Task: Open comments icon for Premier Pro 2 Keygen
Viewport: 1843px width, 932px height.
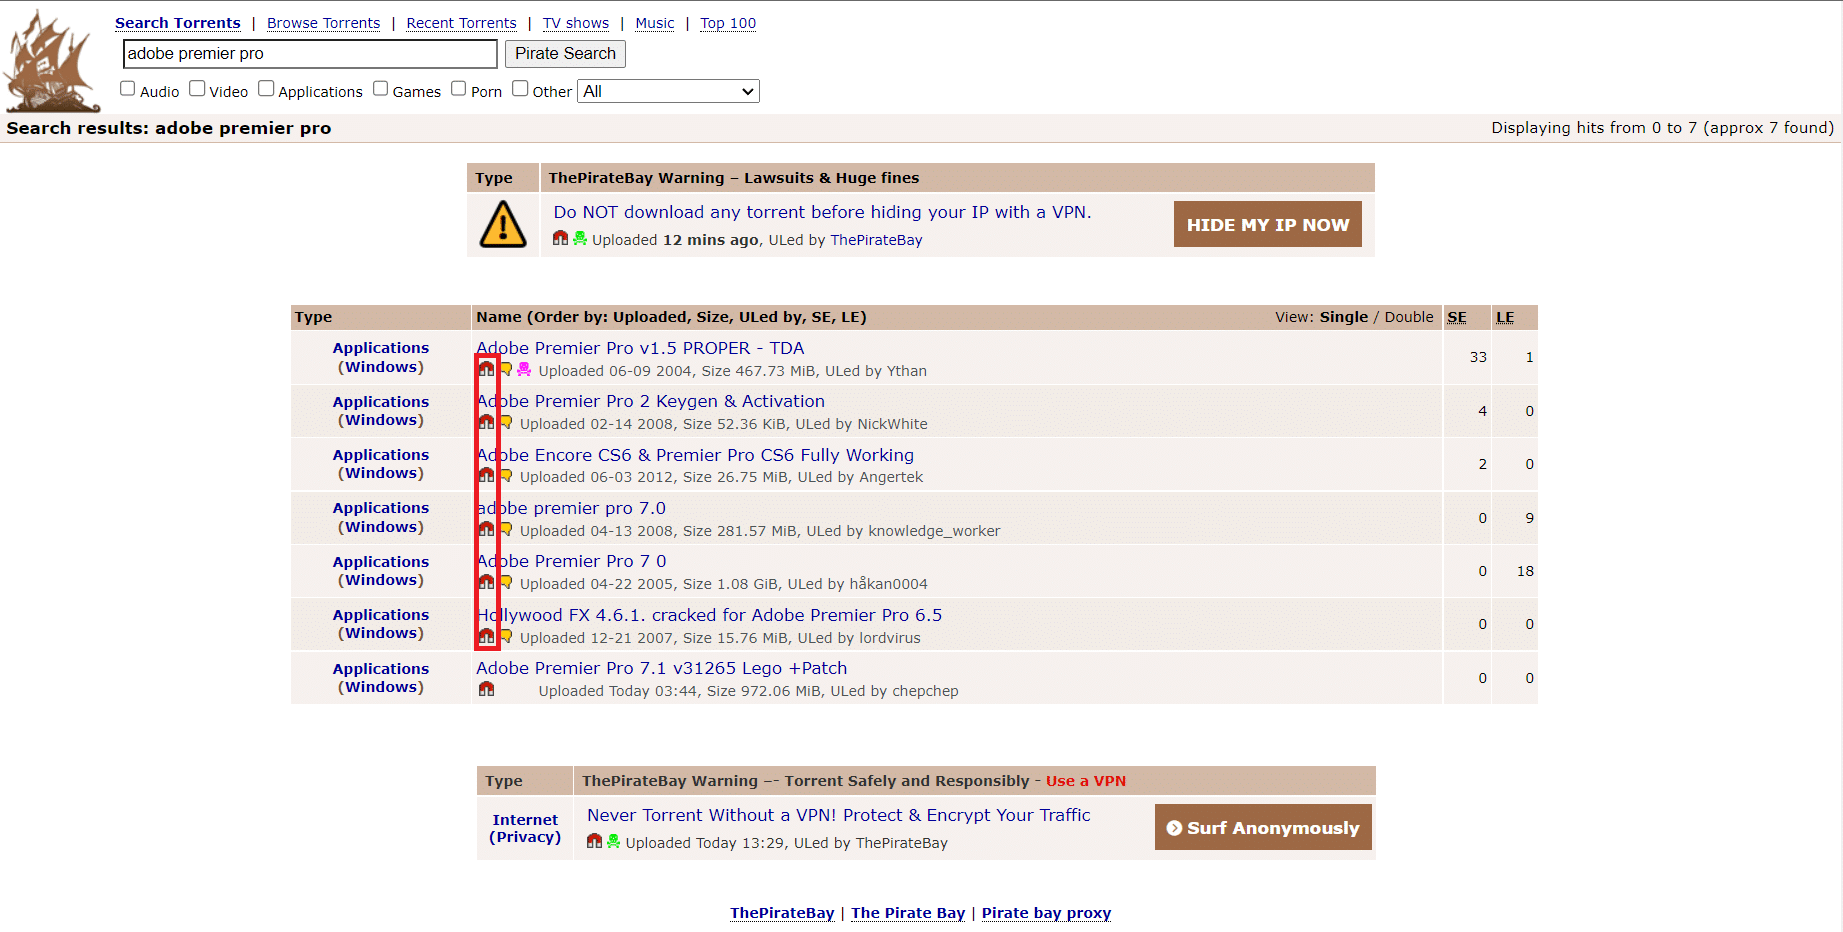Action: (506, 422)
